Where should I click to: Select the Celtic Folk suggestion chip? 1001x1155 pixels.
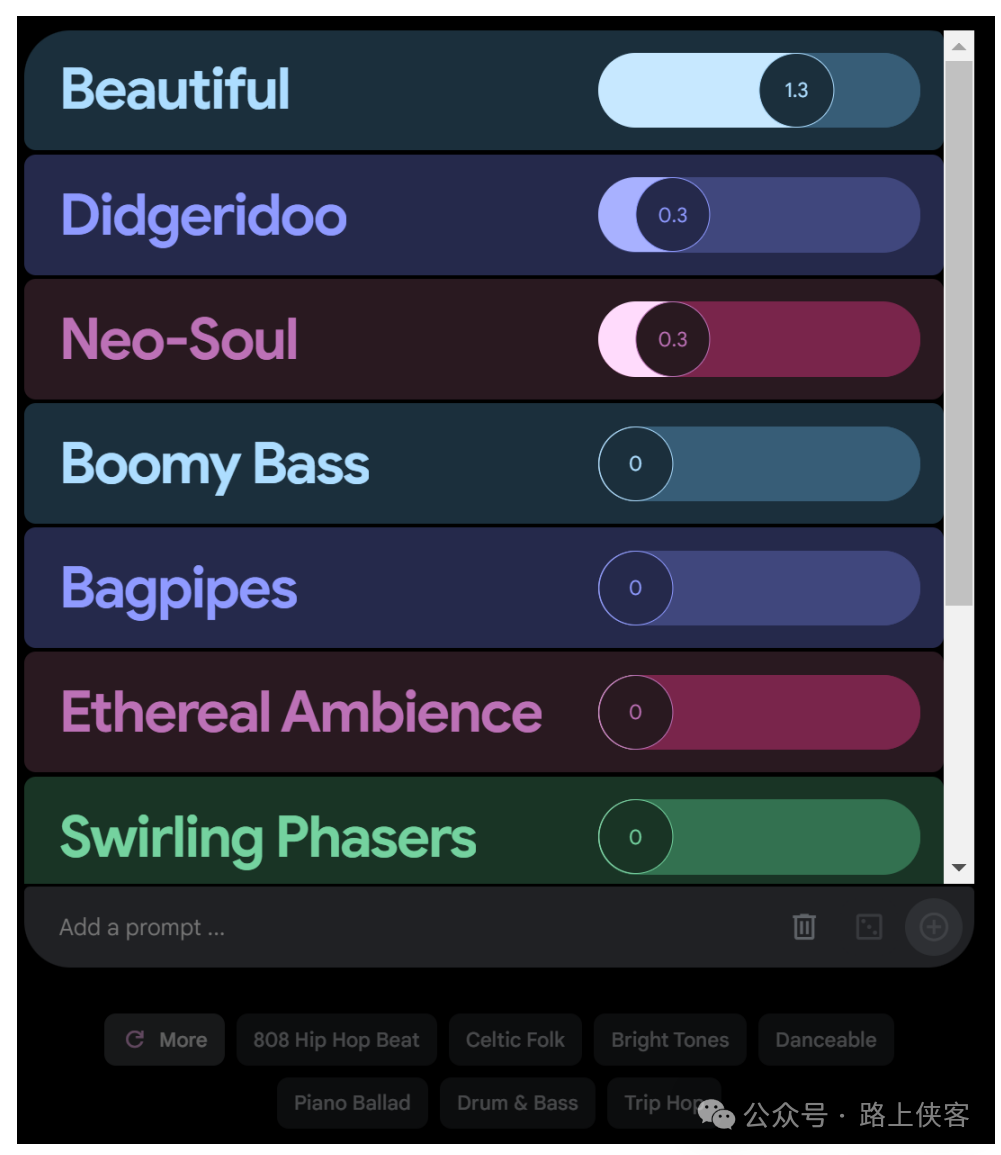pyautogui.click(x=515, y=1040)
